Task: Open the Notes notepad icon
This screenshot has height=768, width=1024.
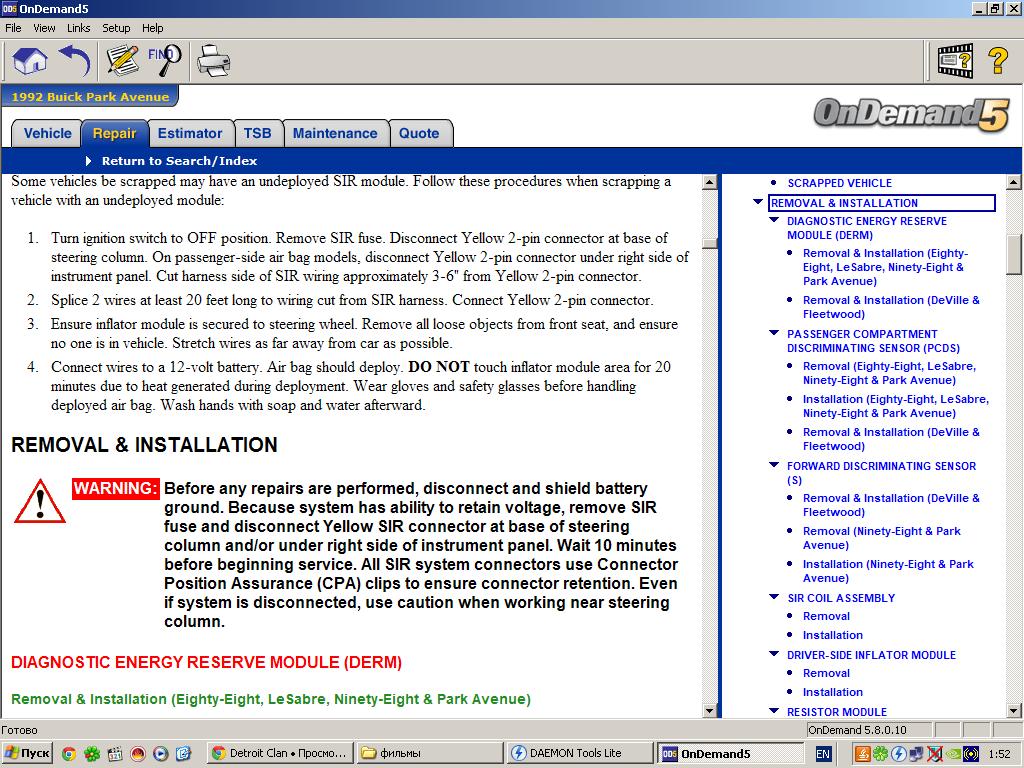Action: click(x=122, y=61)
